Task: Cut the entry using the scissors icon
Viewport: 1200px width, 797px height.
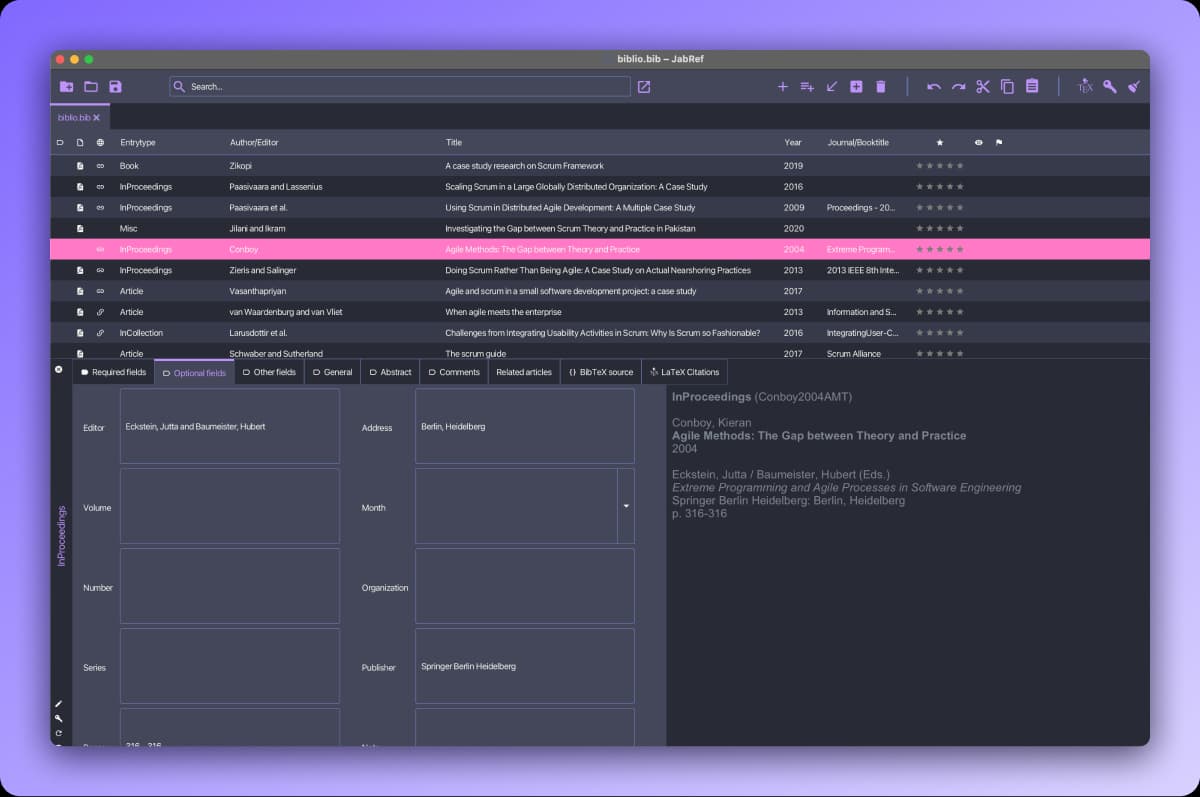Action: (982, 87)
